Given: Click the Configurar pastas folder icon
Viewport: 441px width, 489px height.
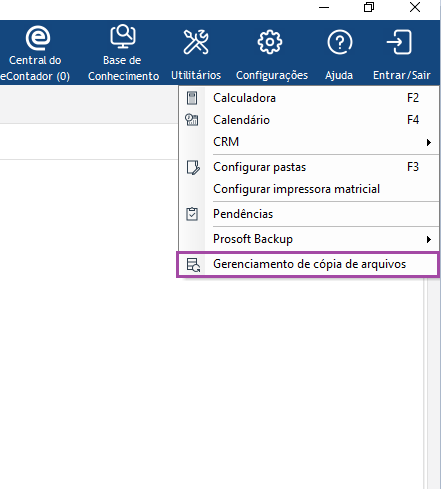Looking at the screenshot, I should click(x=193, y=167).
